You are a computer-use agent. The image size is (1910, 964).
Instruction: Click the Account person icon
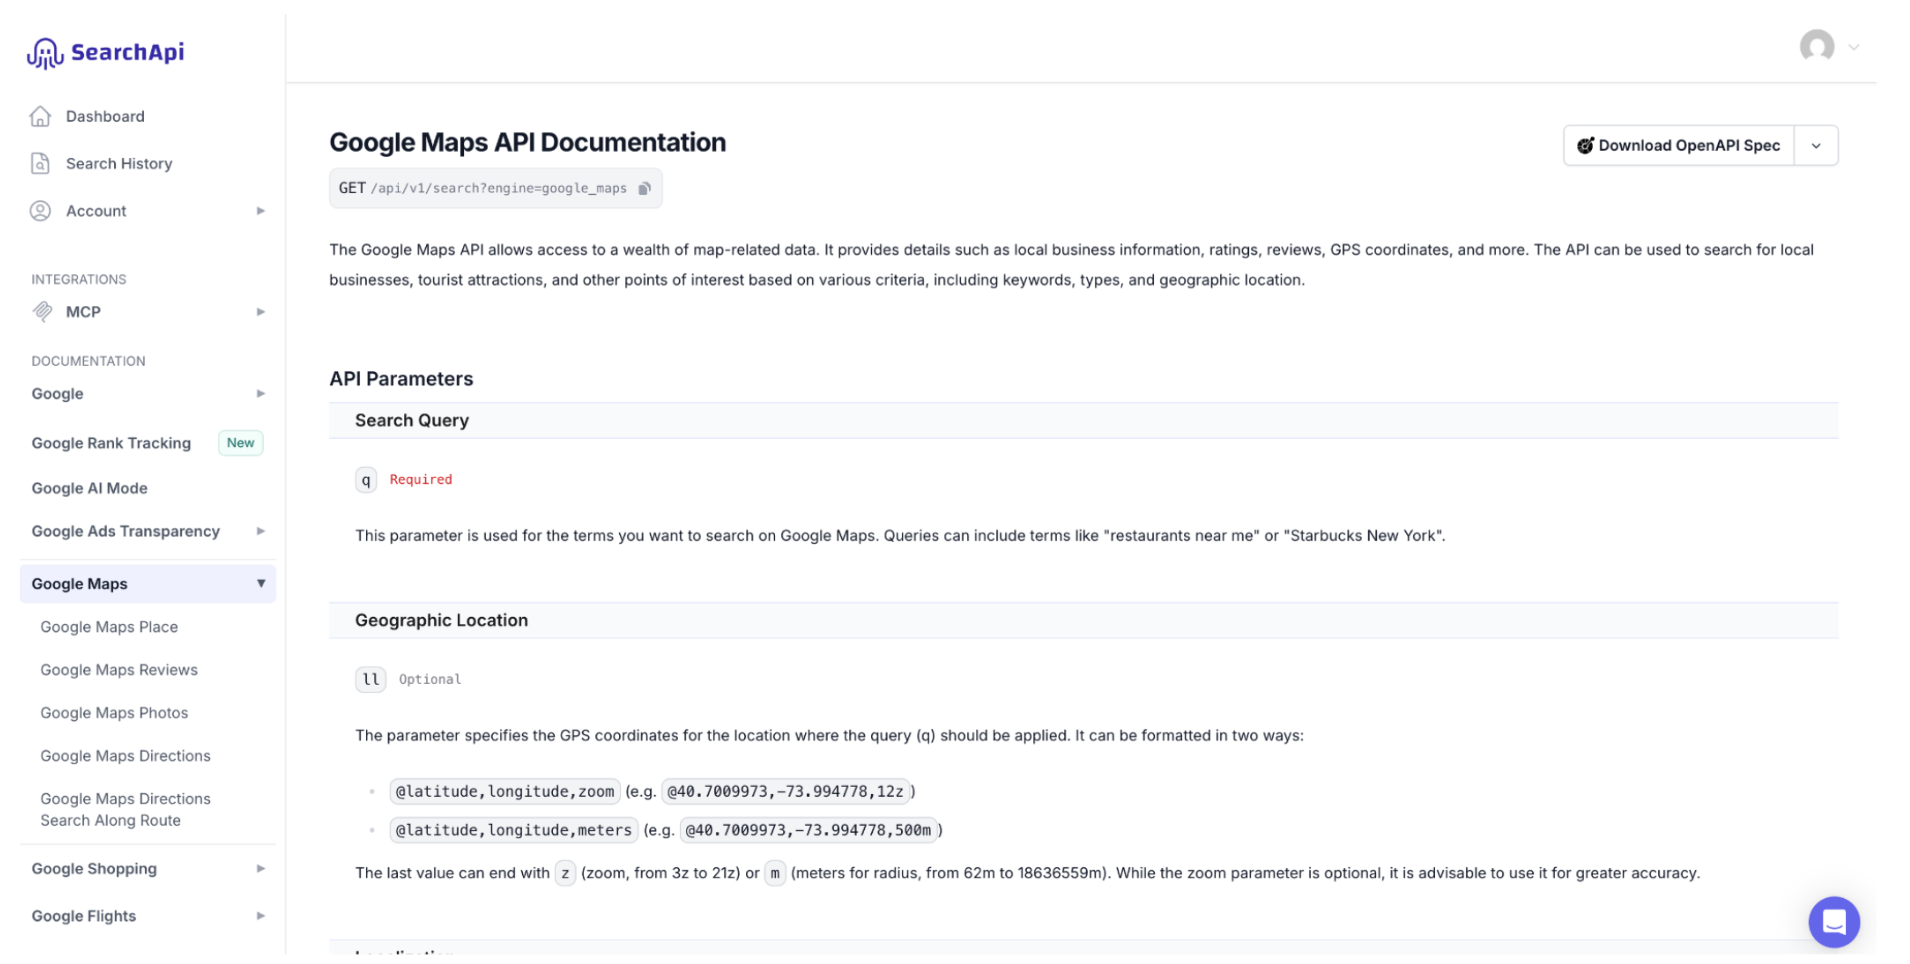coord(40,210)
